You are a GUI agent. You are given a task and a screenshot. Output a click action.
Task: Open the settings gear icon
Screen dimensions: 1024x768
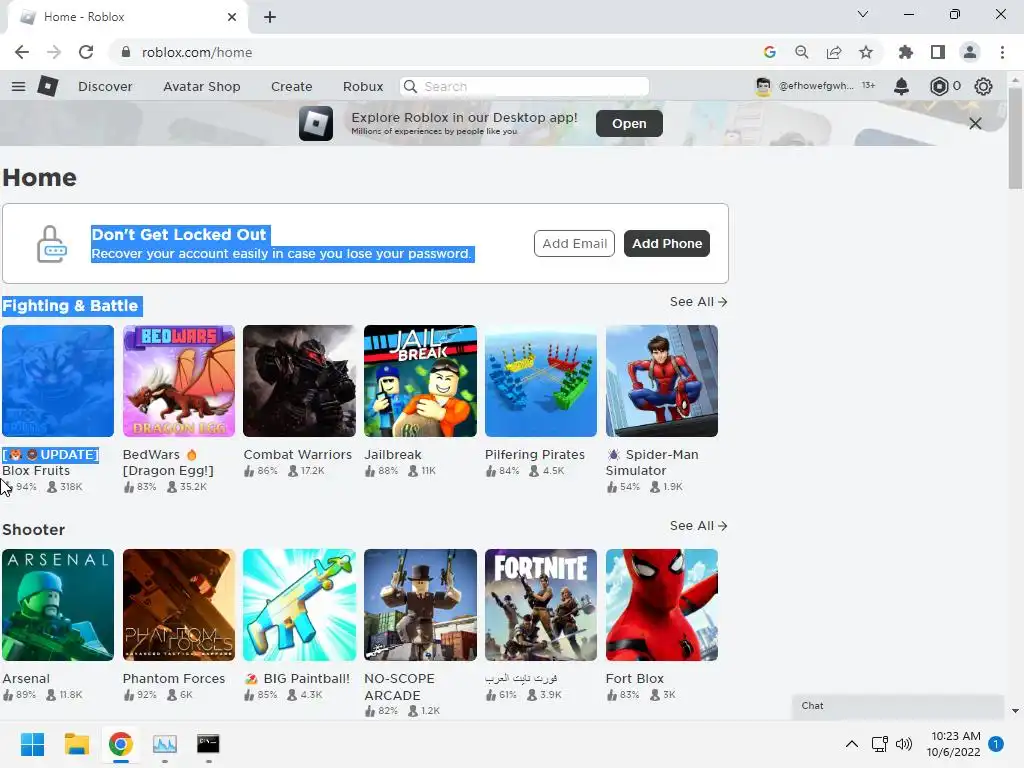(984, 86)
